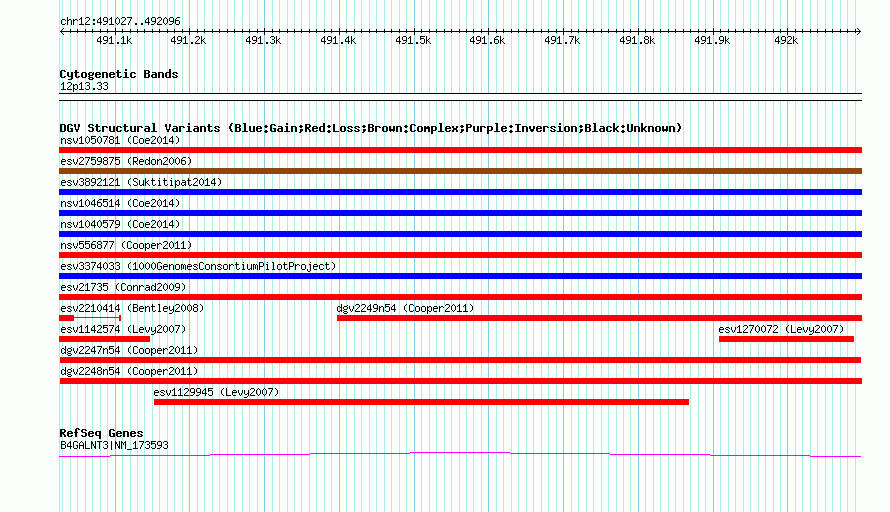
Task: Click the 492k ruler tick label
Action: point(786,40)
